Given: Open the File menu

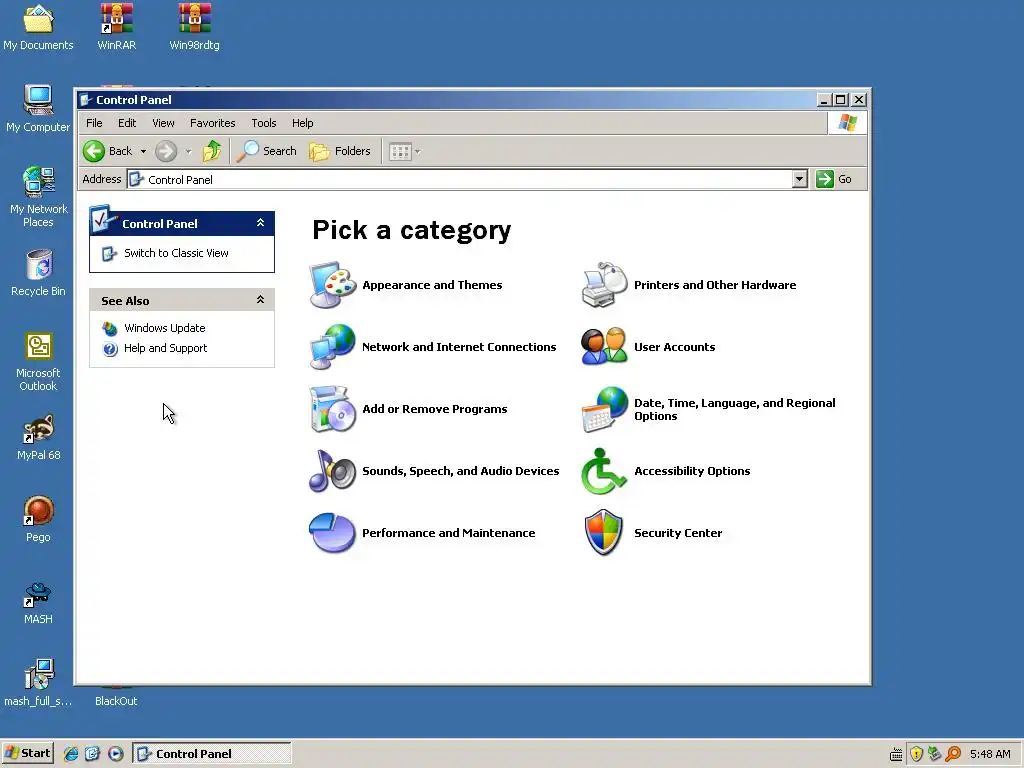Looking at the screenshot, I should pos(94,123).
